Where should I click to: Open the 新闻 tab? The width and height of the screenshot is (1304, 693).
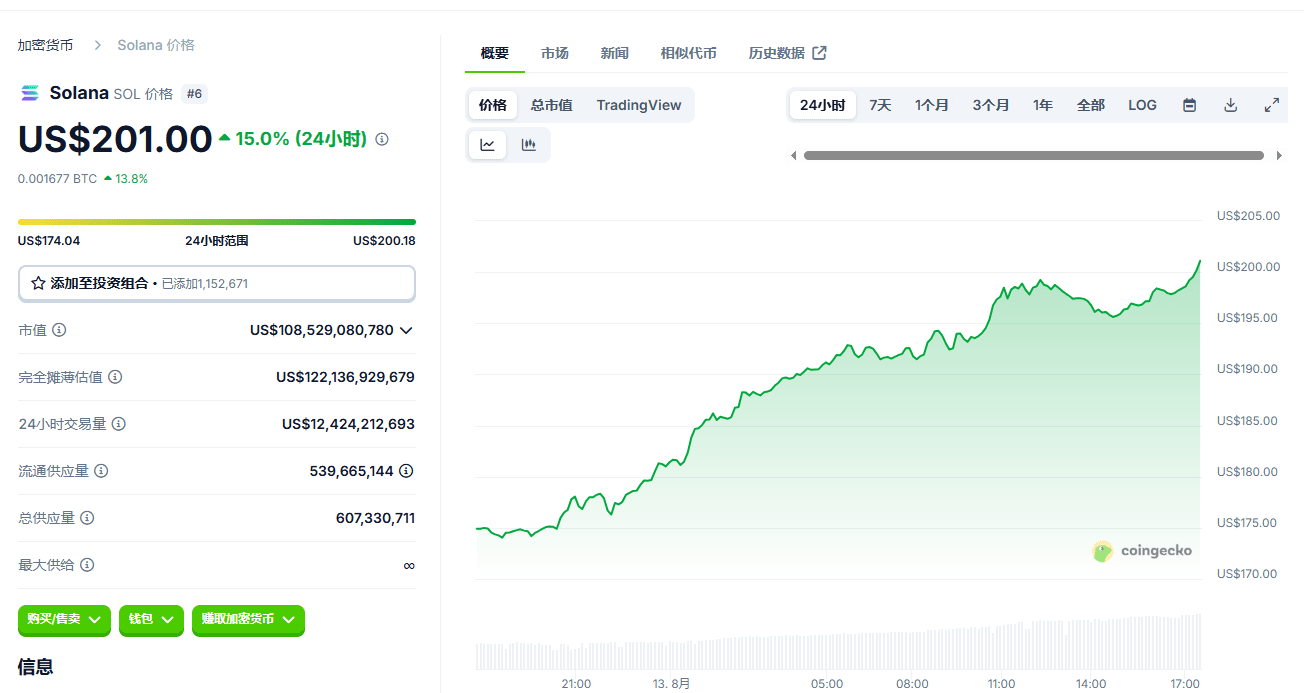tap(615, 53)
